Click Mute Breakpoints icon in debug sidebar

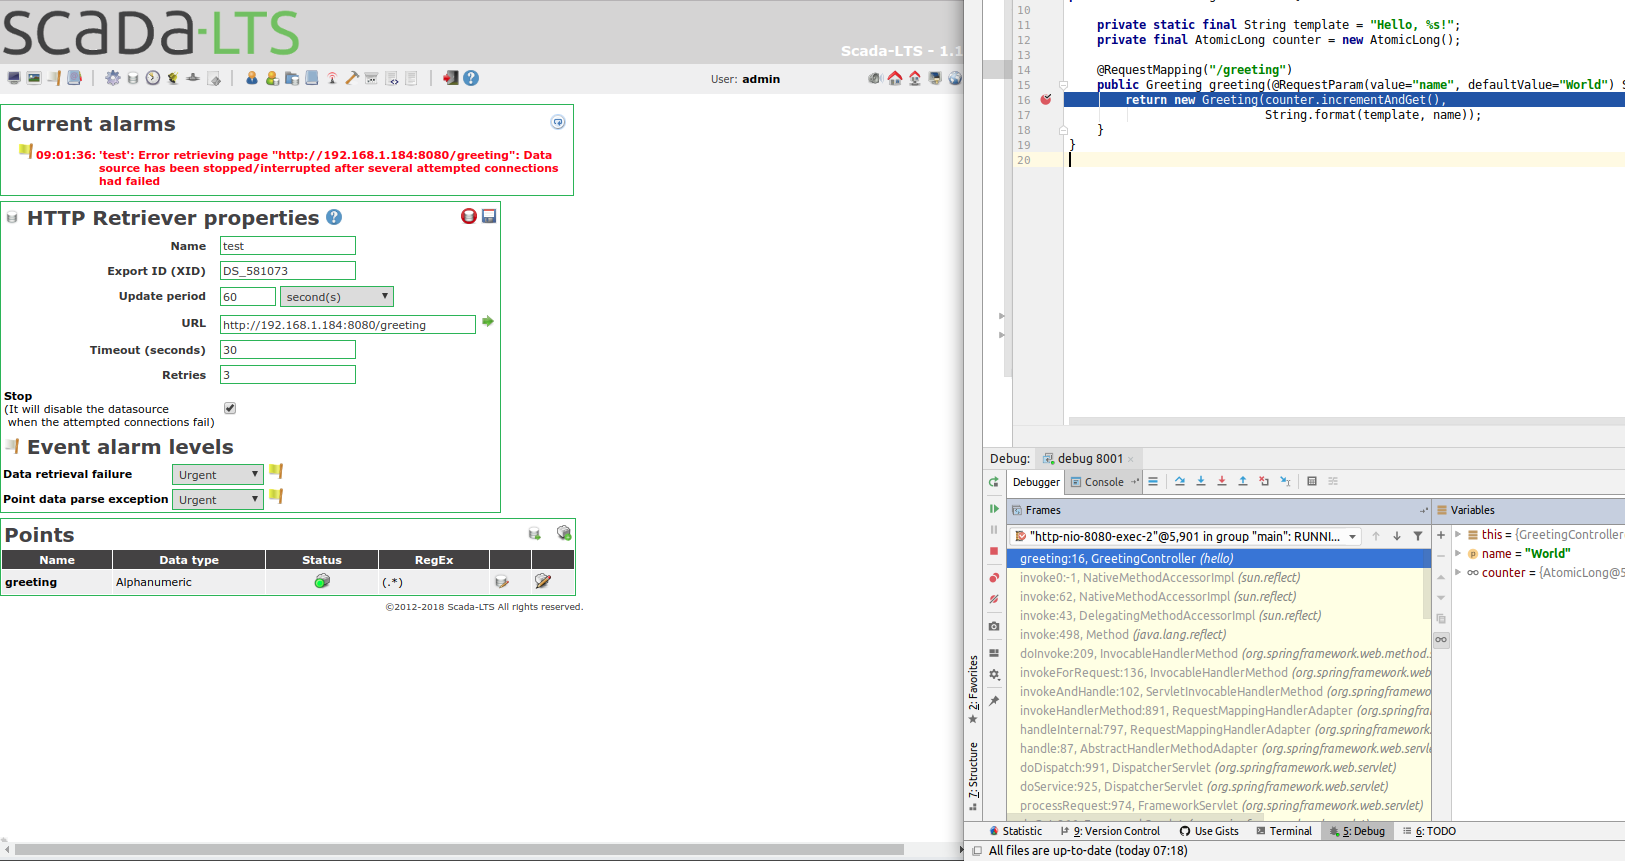[x=994, y=599]
